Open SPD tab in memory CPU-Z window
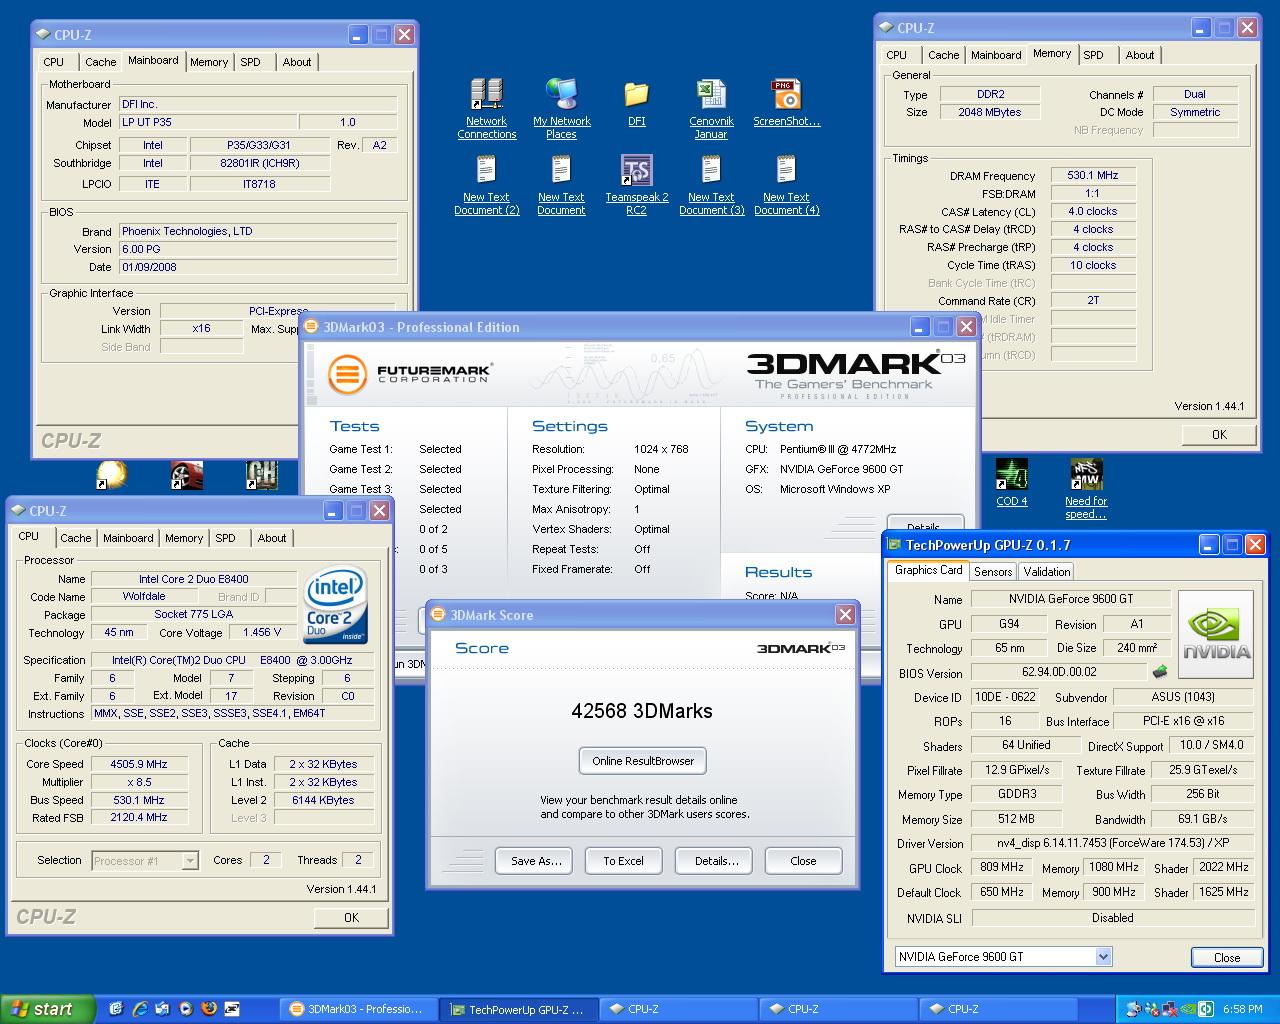This screenshot has width=1280, height=1024. click(x=1094, y=55)
